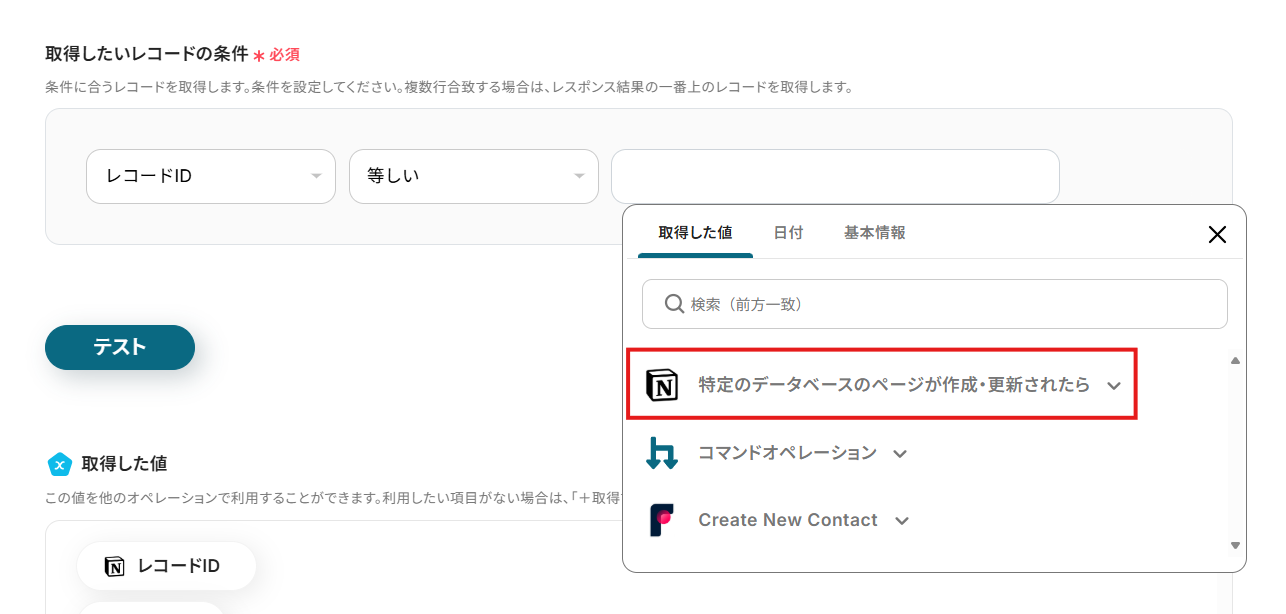Open the 等しい condition dropdown
This screenshot has height=614, width=1286.
click(x=474, y=176)
